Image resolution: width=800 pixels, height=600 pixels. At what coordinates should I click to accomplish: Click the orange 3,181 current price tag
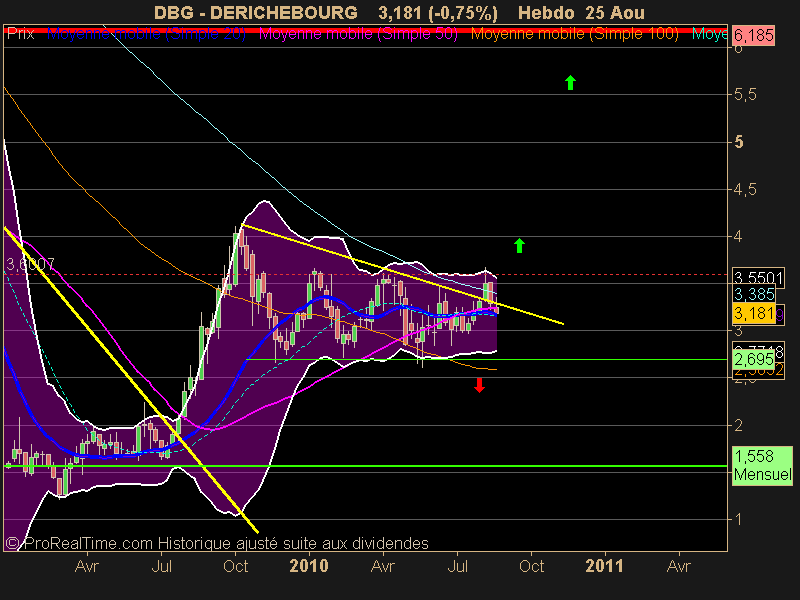point(754,313)
